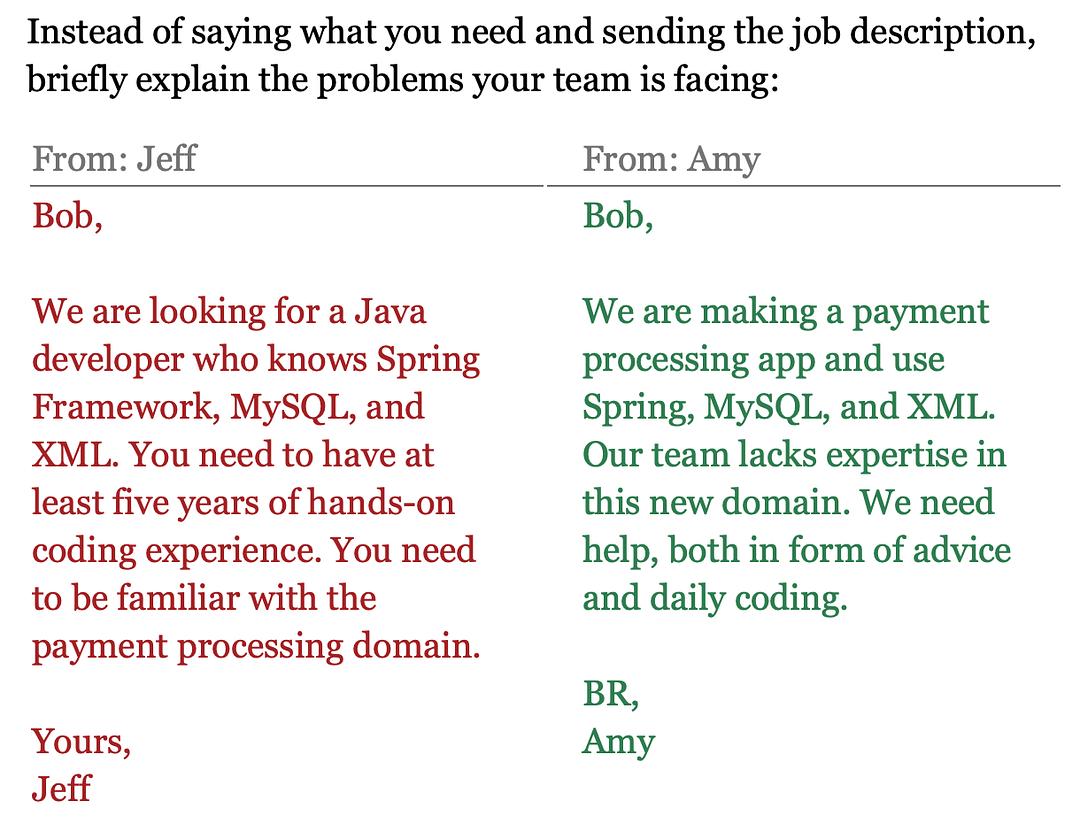The image size is (1080, 832).
Task: Click the line "payment processing domain." in red
Action: (x=256, y=646)
